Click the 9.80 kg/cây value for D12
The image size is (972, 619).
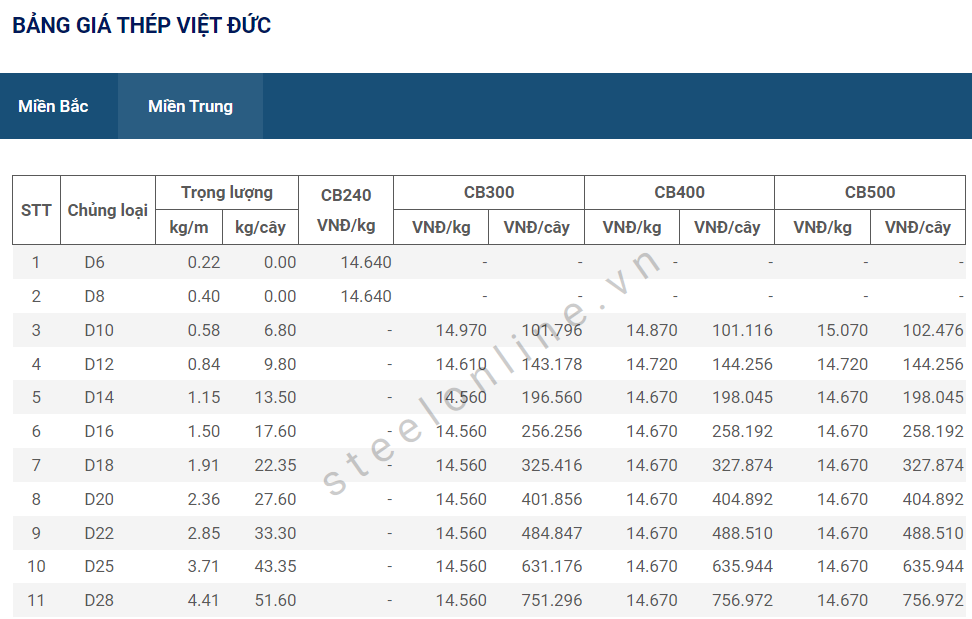[x=280, y=364]
